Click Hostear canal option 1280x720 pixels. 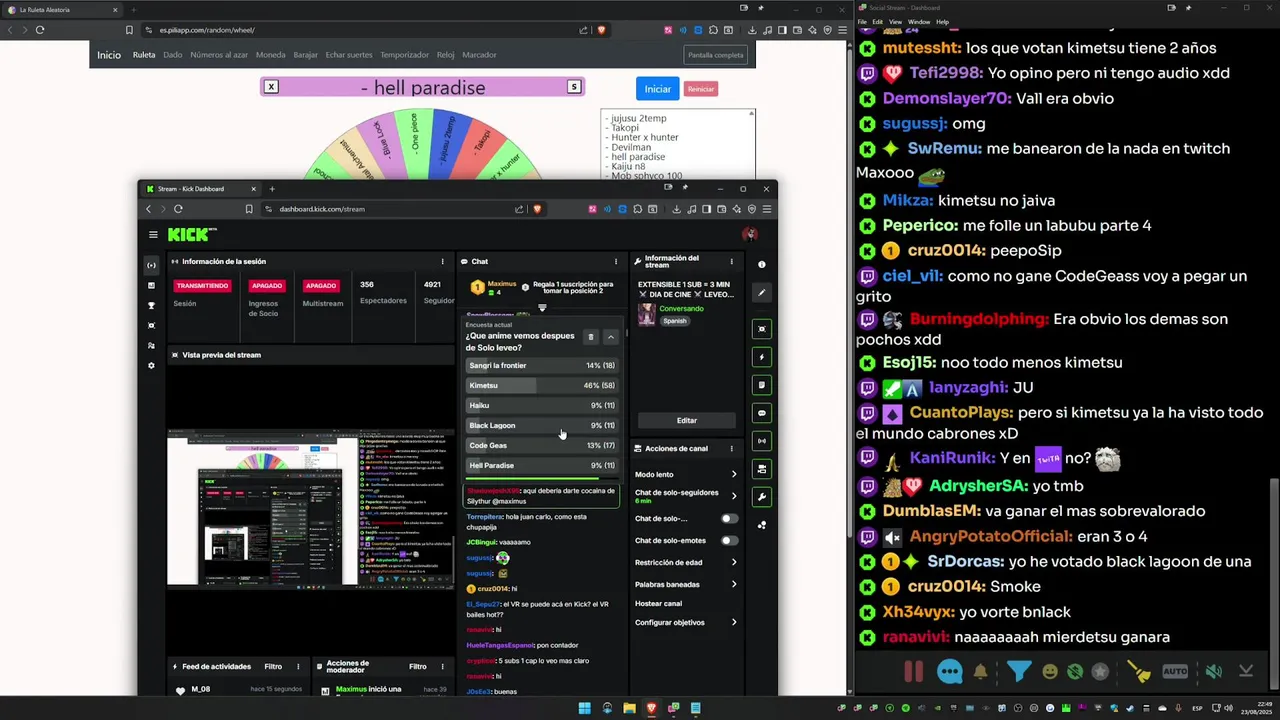658,603
